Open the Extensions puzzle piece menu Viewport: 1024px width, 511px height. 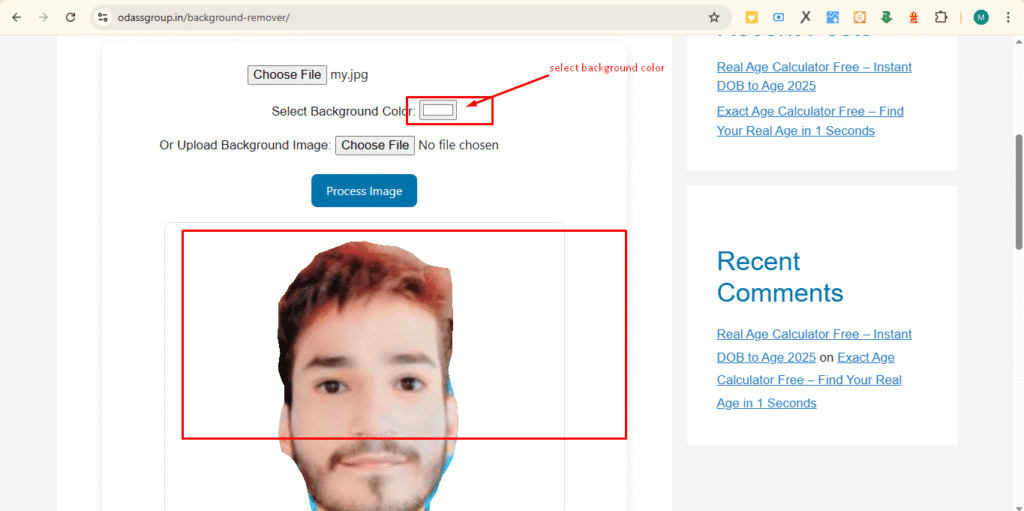coord(940,17)
